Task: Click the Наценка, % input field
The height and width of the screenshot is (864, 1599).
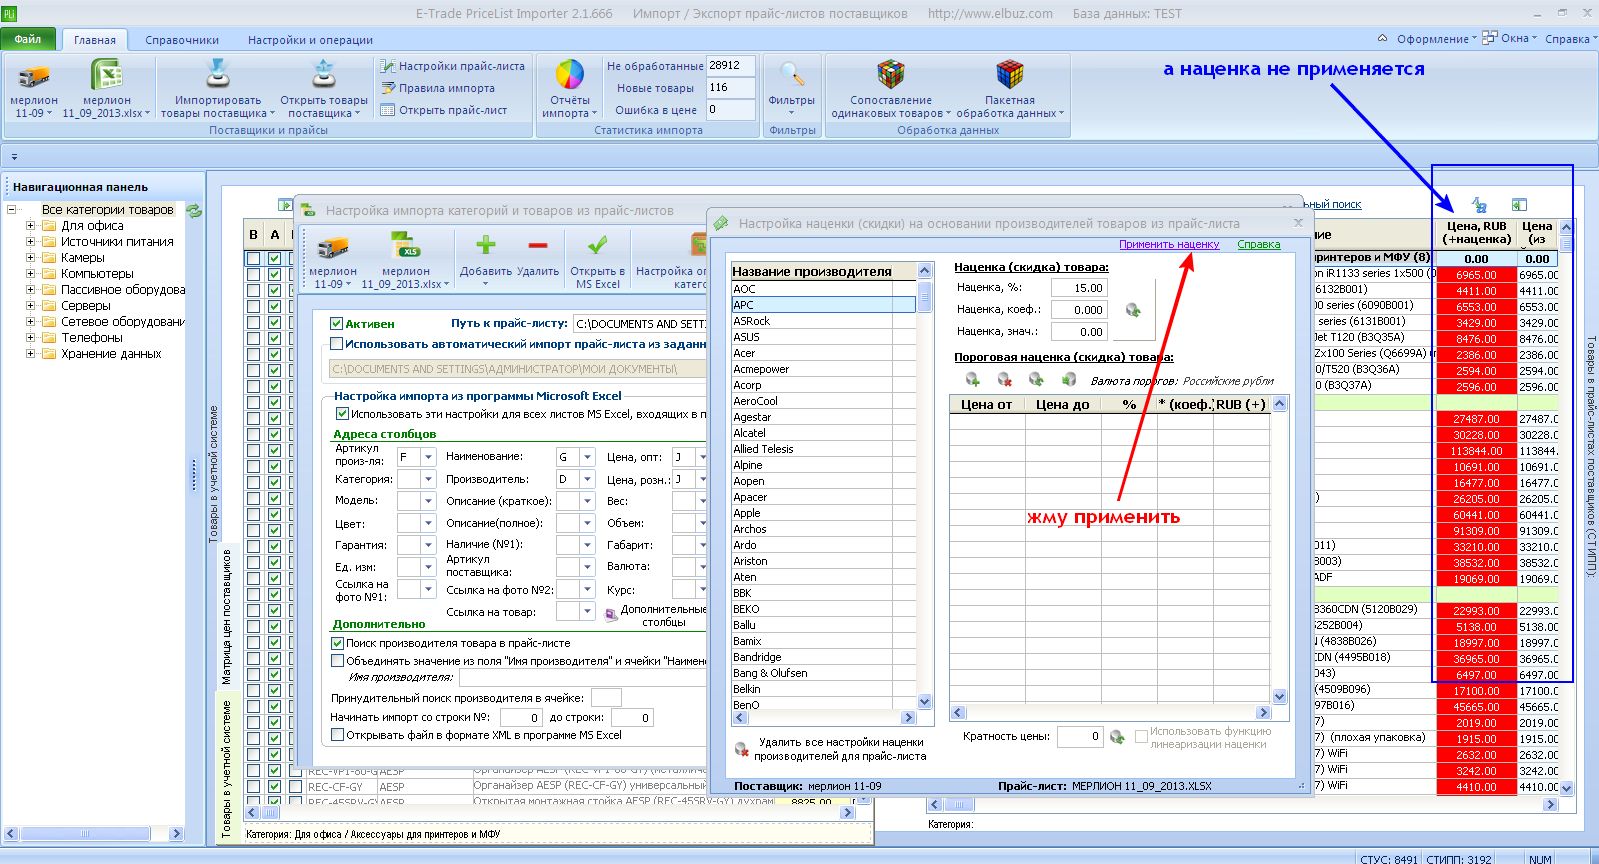Action: coord(1078,288)
